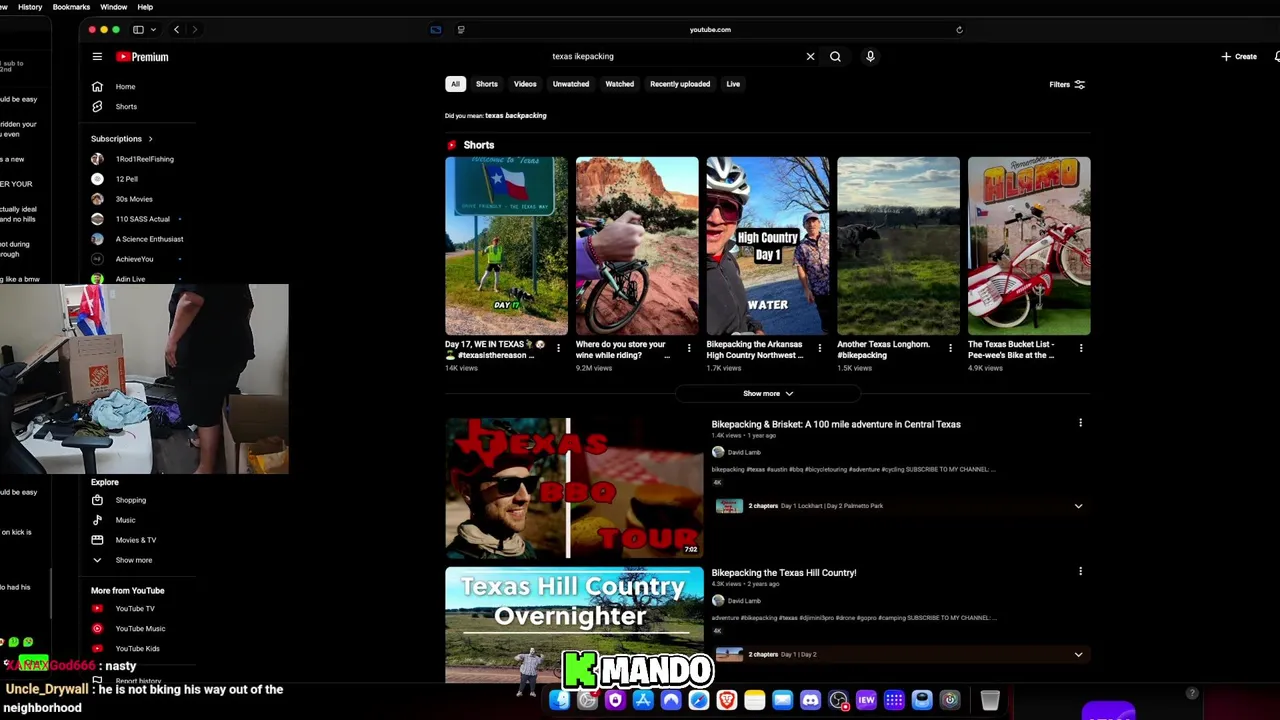Image resolution: width=1280 pixels, height=720 pixels.
Task: Open YouTube TV link
Action: (x=134, y=609)
